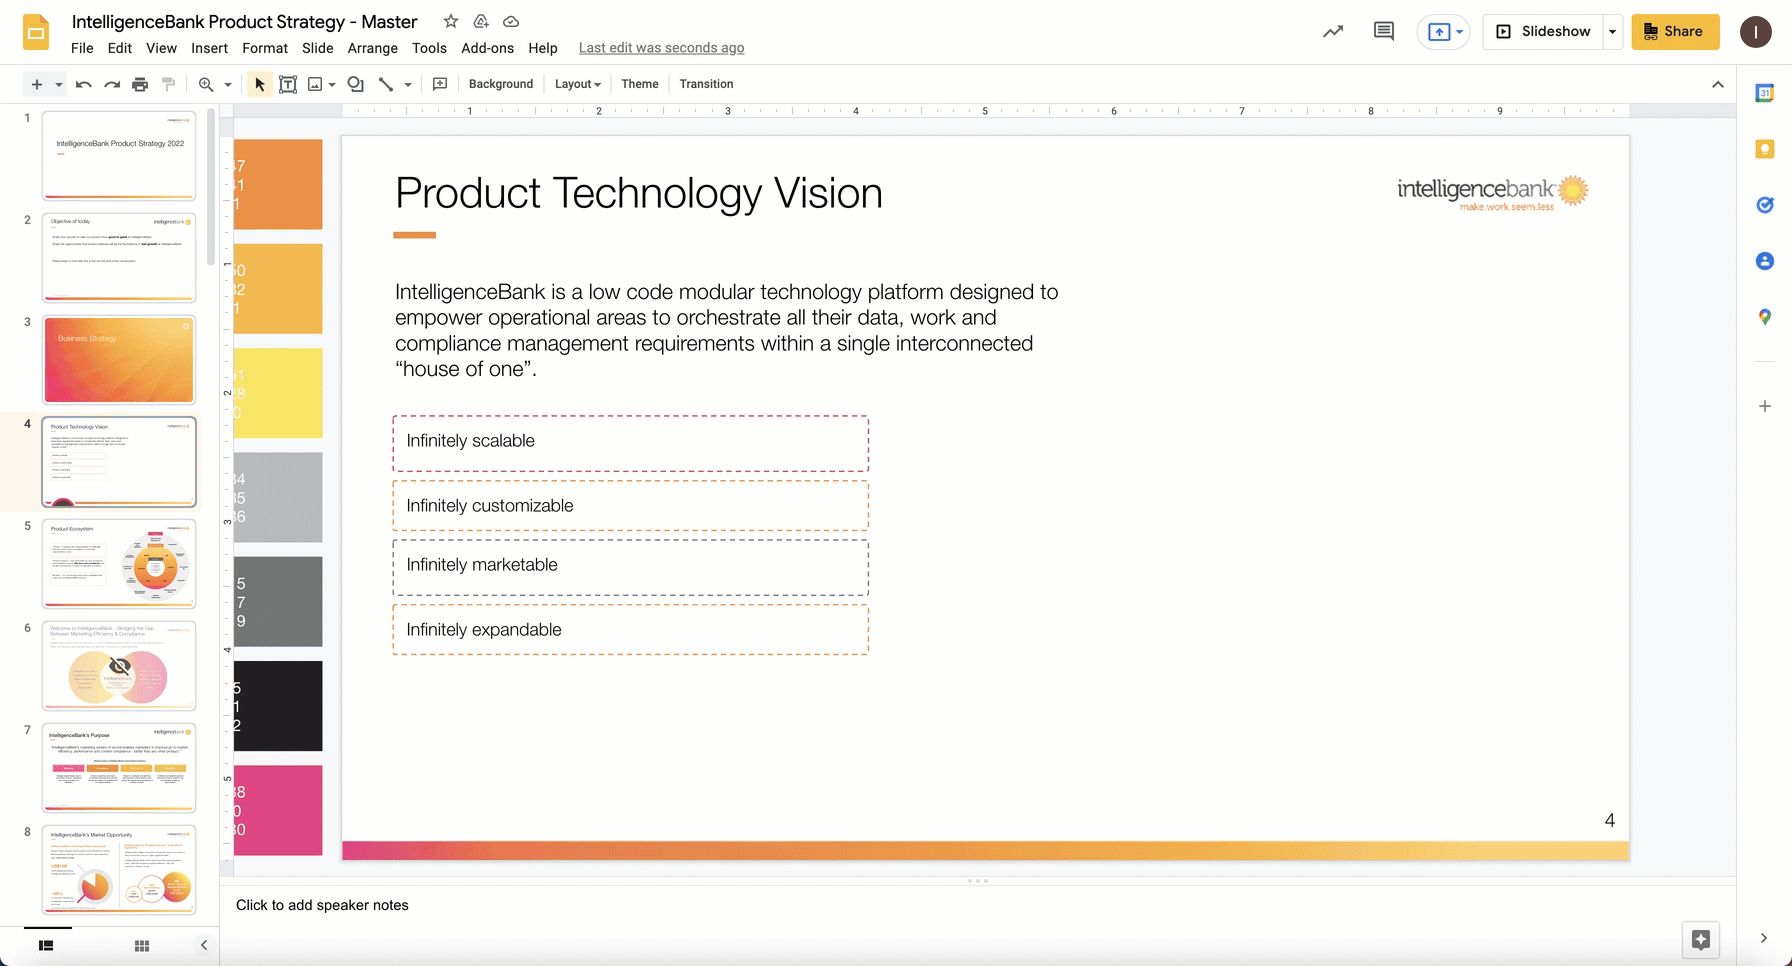Open Slideshow options dropdown arrow
1792x966 pixels.
pos(1612,31)
